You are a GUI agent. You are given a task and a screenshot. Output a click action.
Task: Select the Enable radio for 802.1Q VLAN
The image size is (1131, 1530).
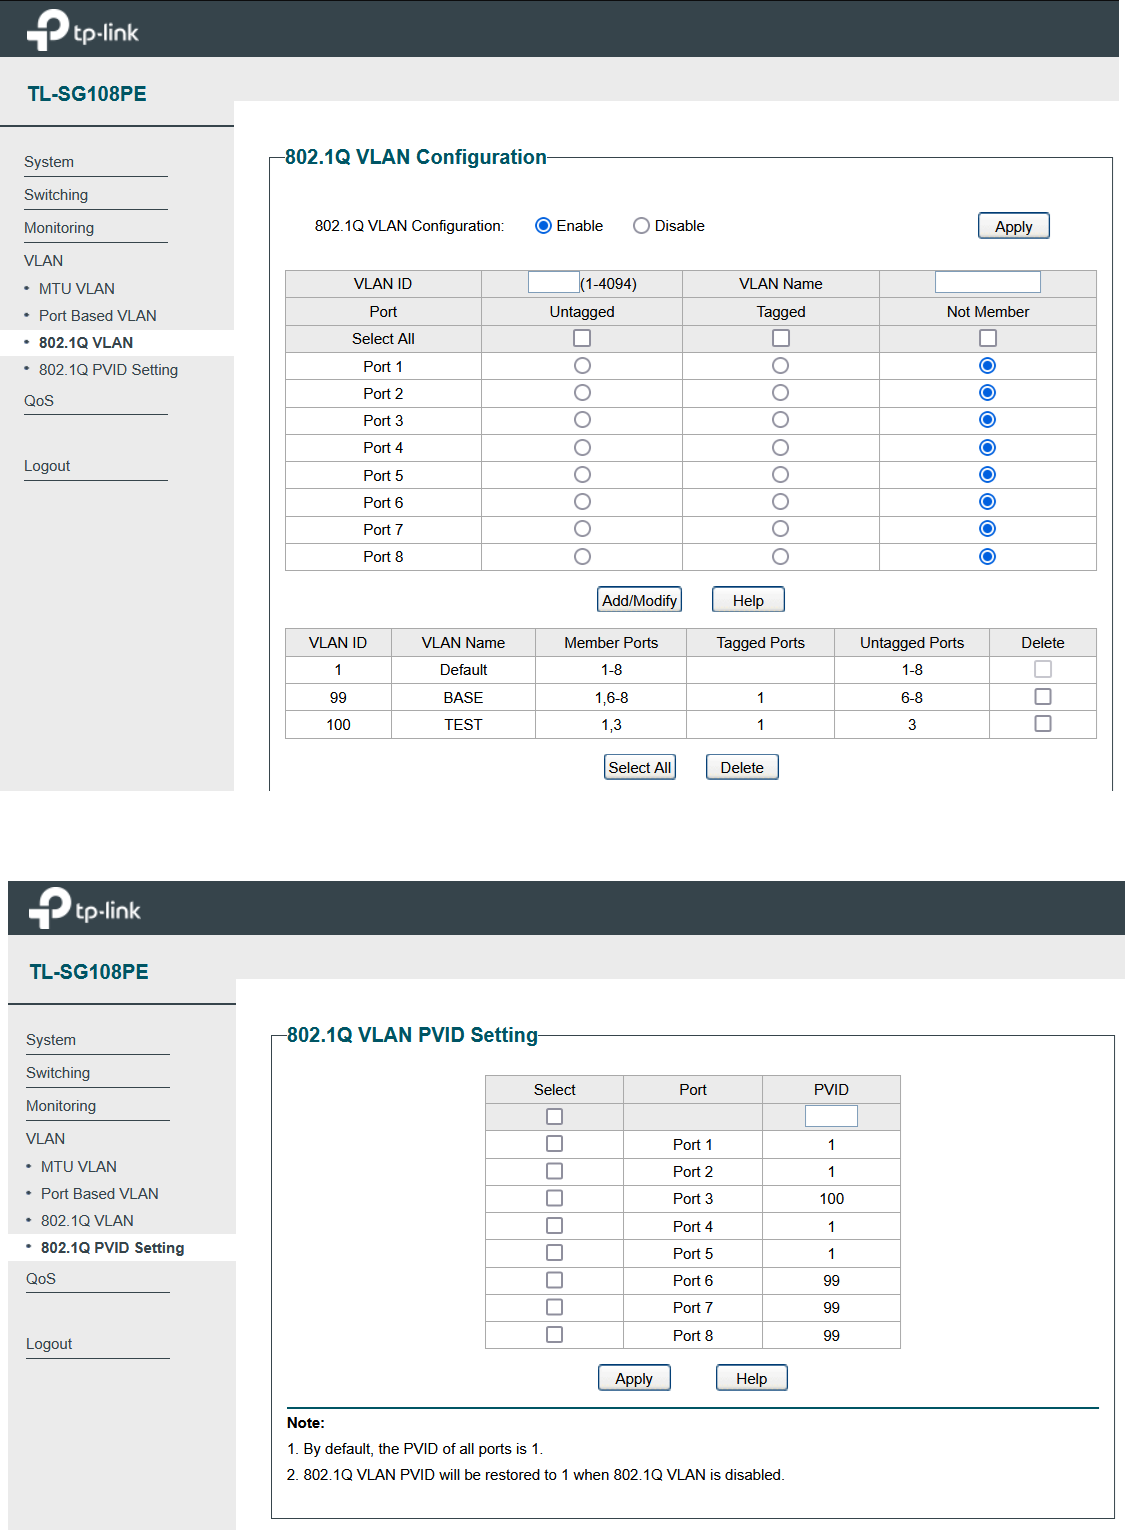click(543, 226)
